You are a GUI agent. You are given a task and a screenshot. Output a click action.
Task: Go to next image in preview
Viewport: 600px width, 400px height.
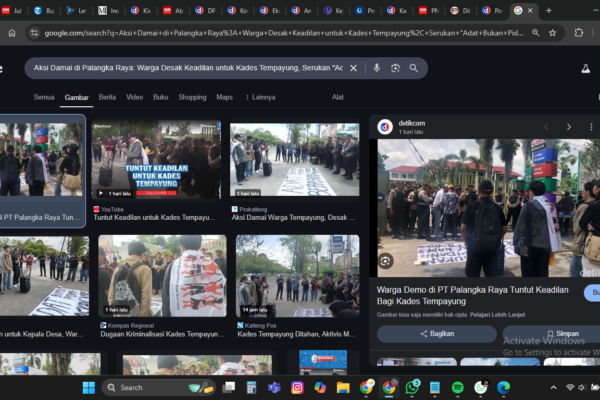[568, 127]
